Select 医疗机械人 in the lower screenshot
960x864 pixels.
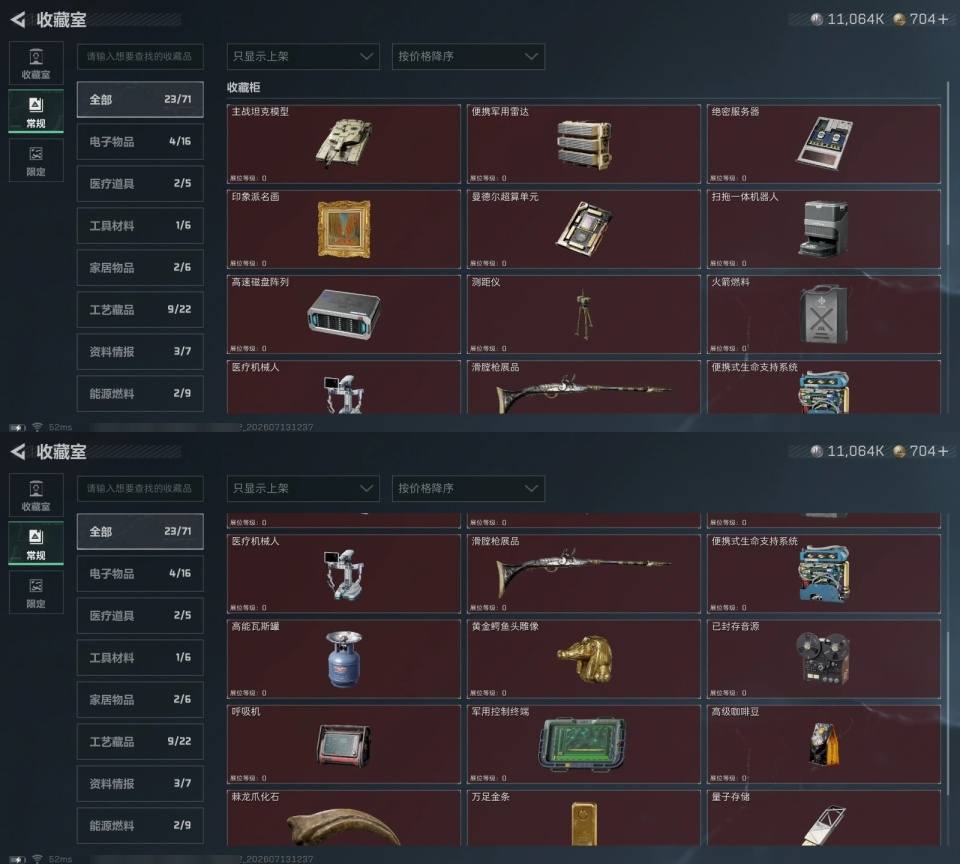[x=343, y=574]
